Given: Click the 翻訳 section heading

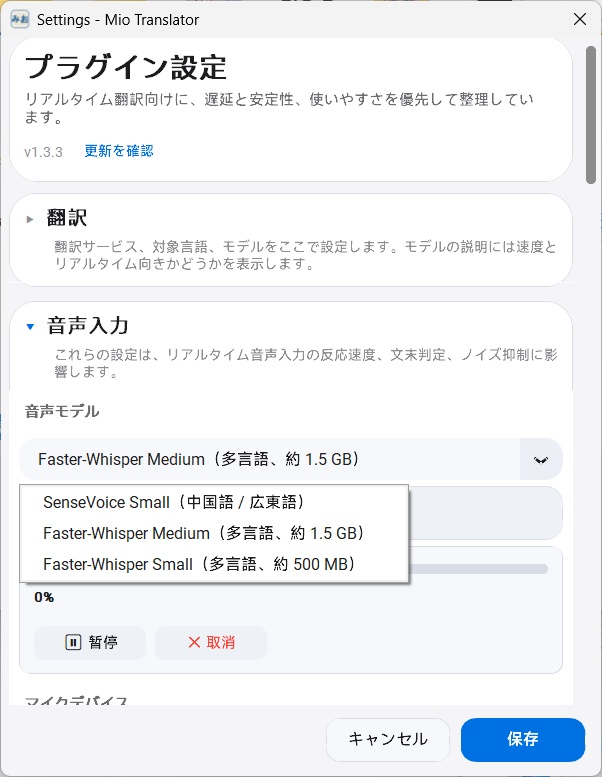Looking at the screenshot, I should click(67, 218).
